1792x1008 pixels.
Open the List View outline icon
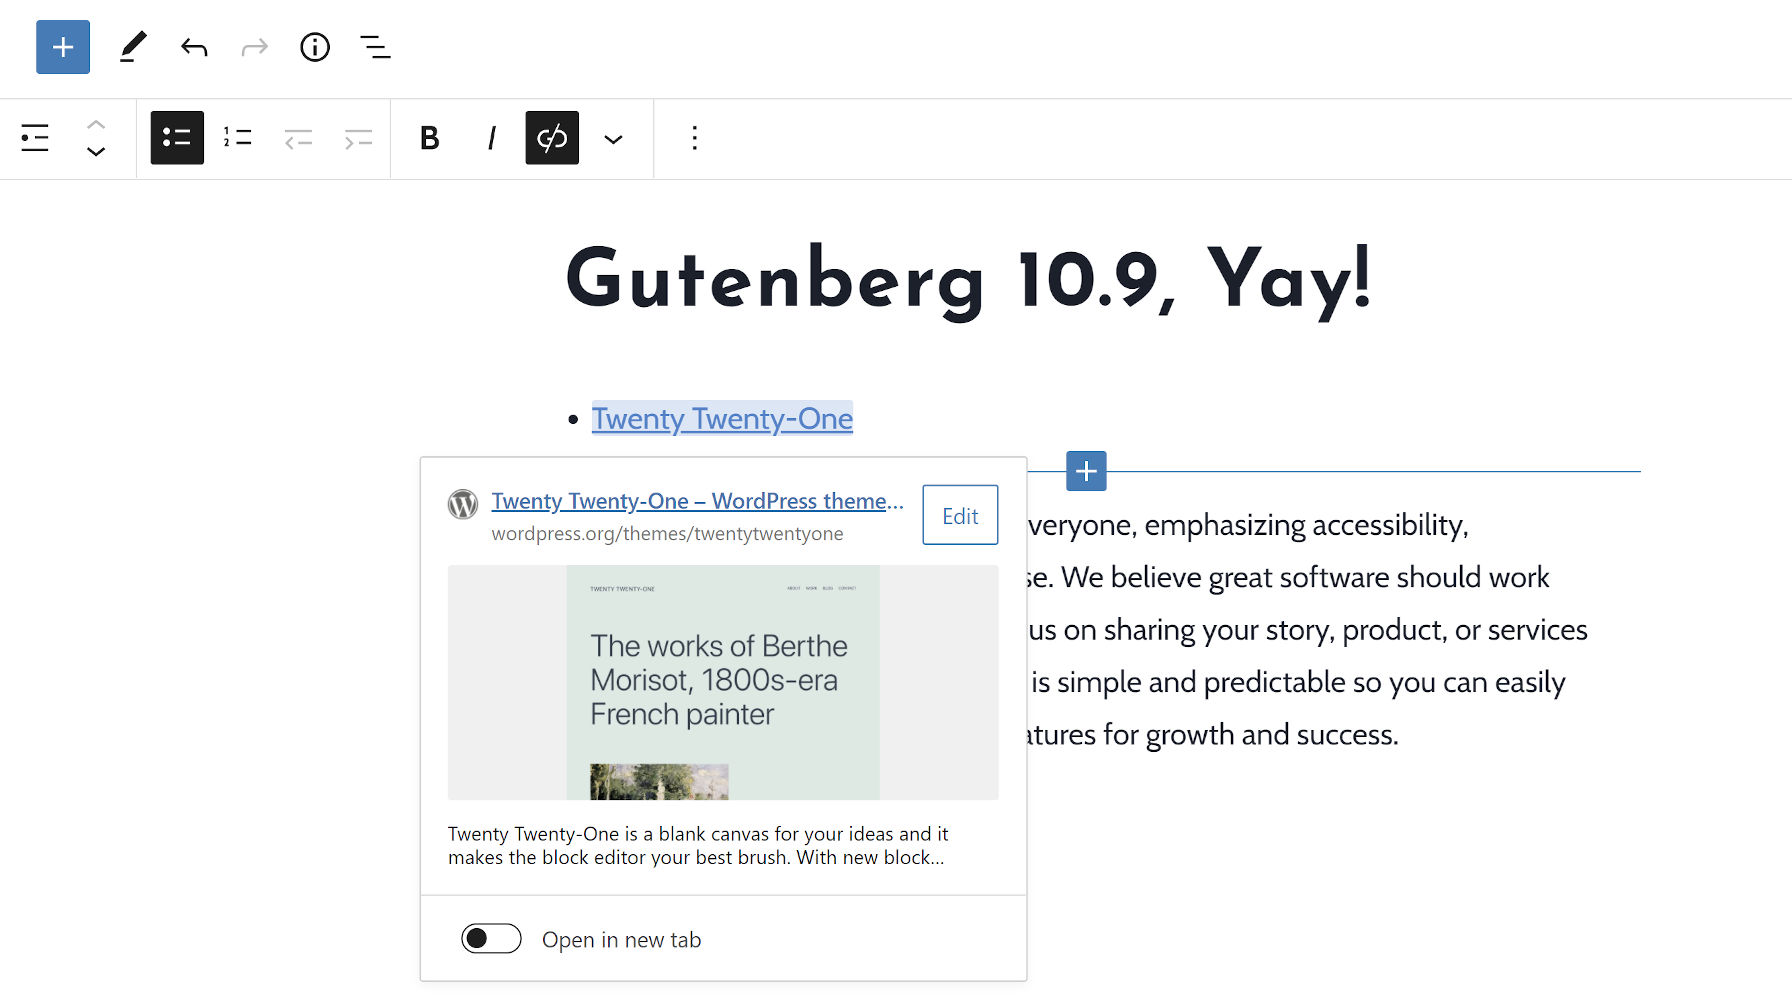point(376,47)
